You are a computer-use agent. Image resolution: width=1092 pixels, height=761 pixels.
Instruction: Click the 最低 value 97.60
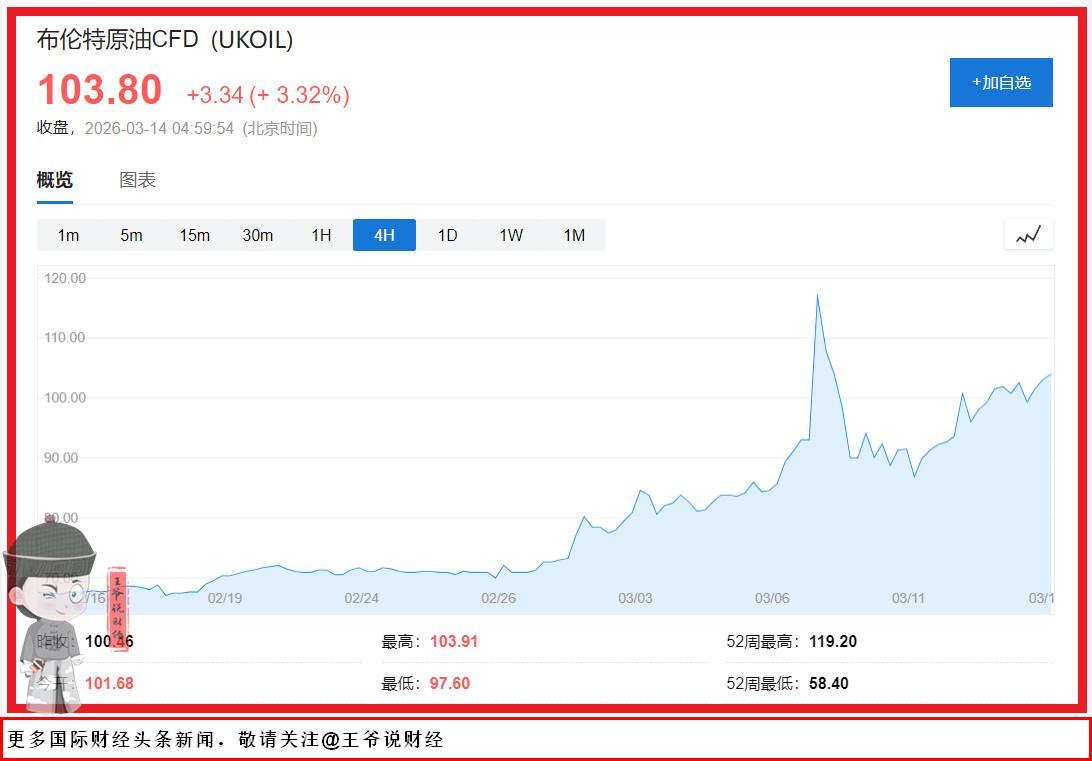450,683
